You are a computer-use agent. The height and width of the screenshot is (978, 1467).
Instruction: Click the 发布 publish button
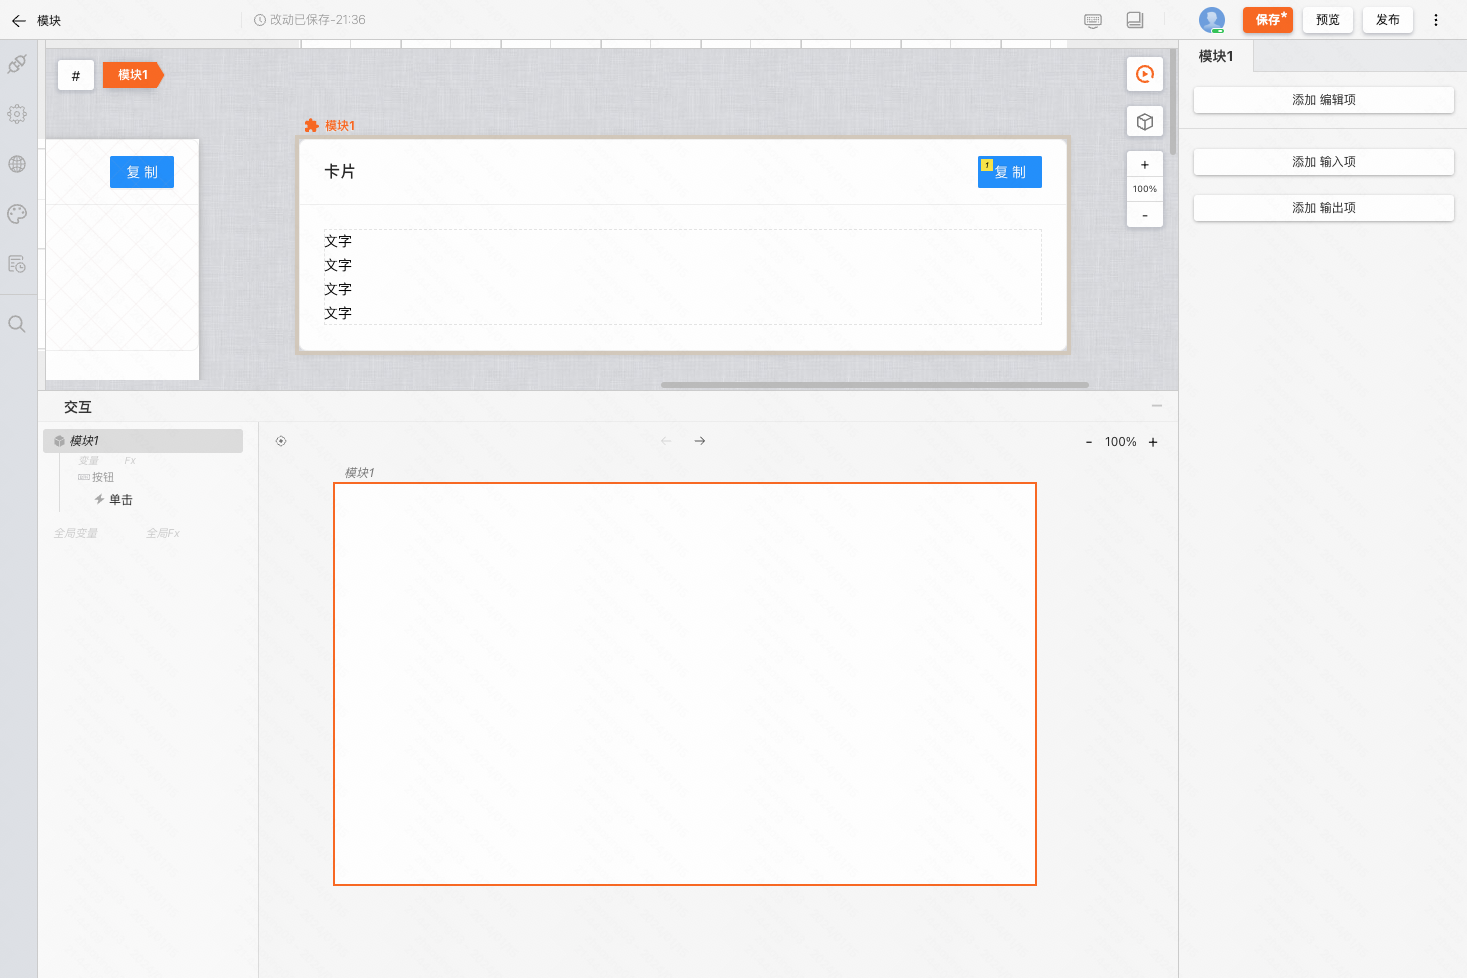(x=1388, y=20)
